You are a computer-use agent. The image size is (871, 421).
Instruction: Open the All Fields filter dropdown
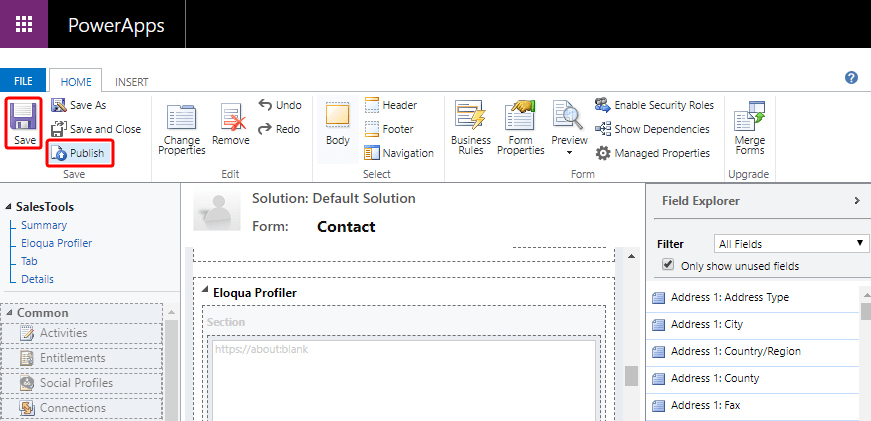pos(791,243)
